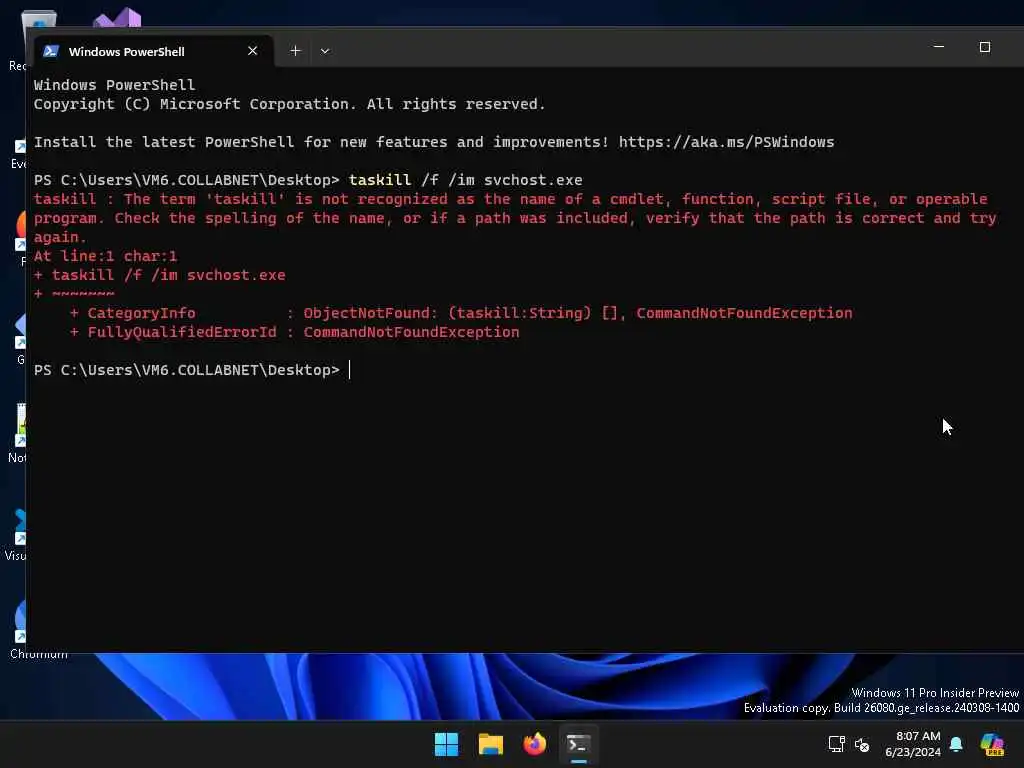1024x768 pixels.
Task: Open the Windows Start menu
Action: 447,744
